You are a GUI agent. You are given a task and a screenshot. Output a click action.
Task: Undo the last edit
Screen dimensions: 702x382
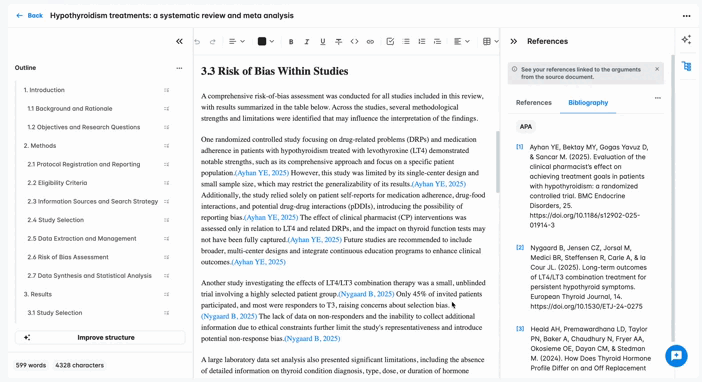tap(197, 42)
